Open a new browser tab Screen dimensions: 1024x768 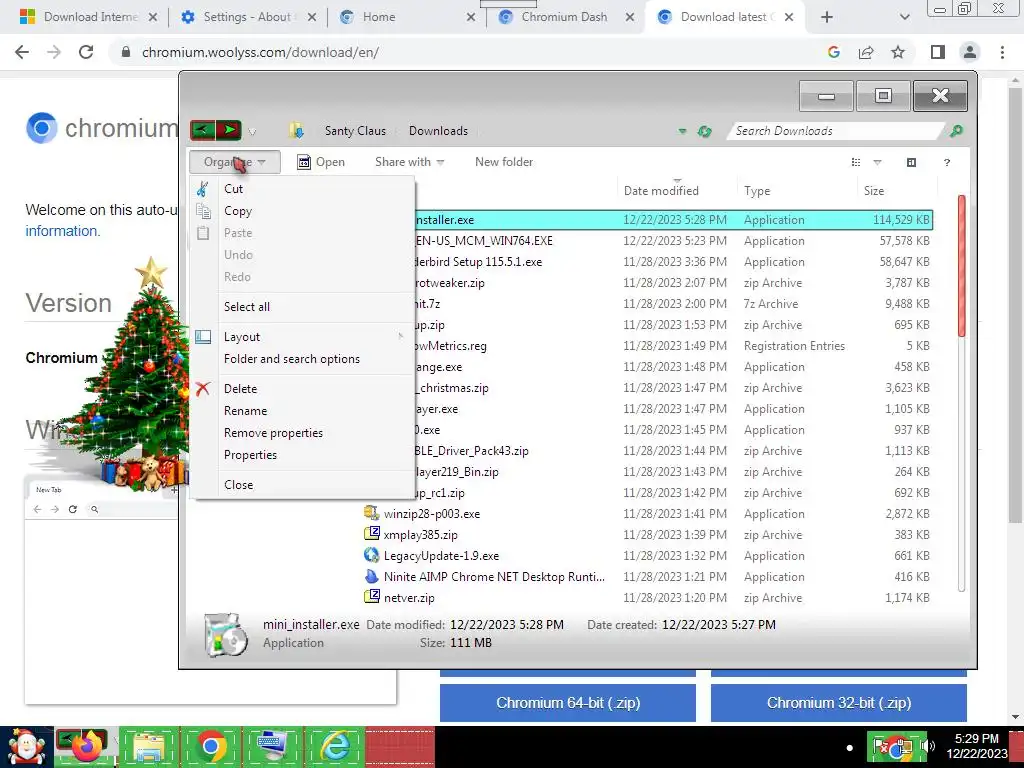pyautogui.click(x=827, y=17)
